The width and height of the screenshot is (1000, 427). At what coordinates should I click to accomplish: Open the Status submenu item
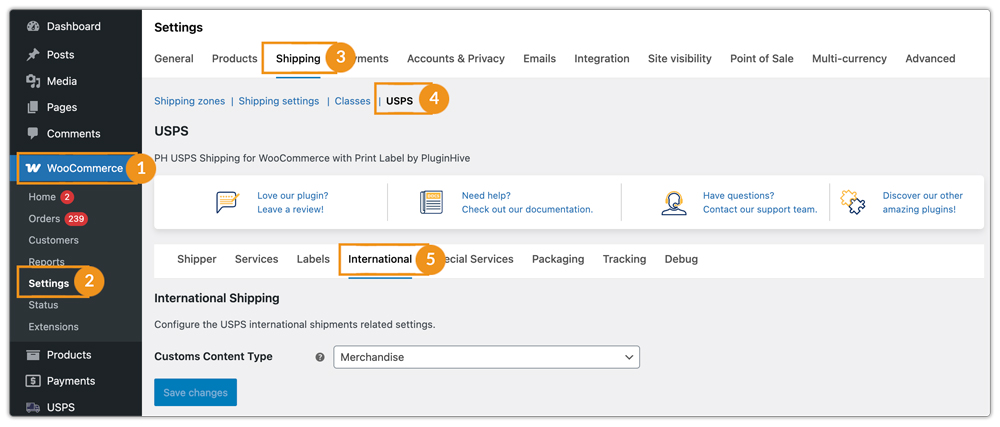(x=43, y=305)
